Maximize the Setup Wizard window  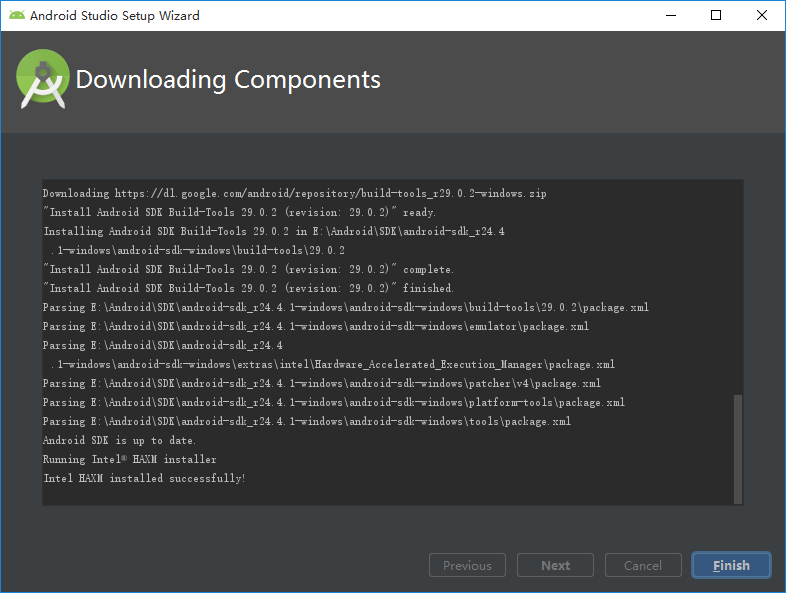(x=716, y=16)
